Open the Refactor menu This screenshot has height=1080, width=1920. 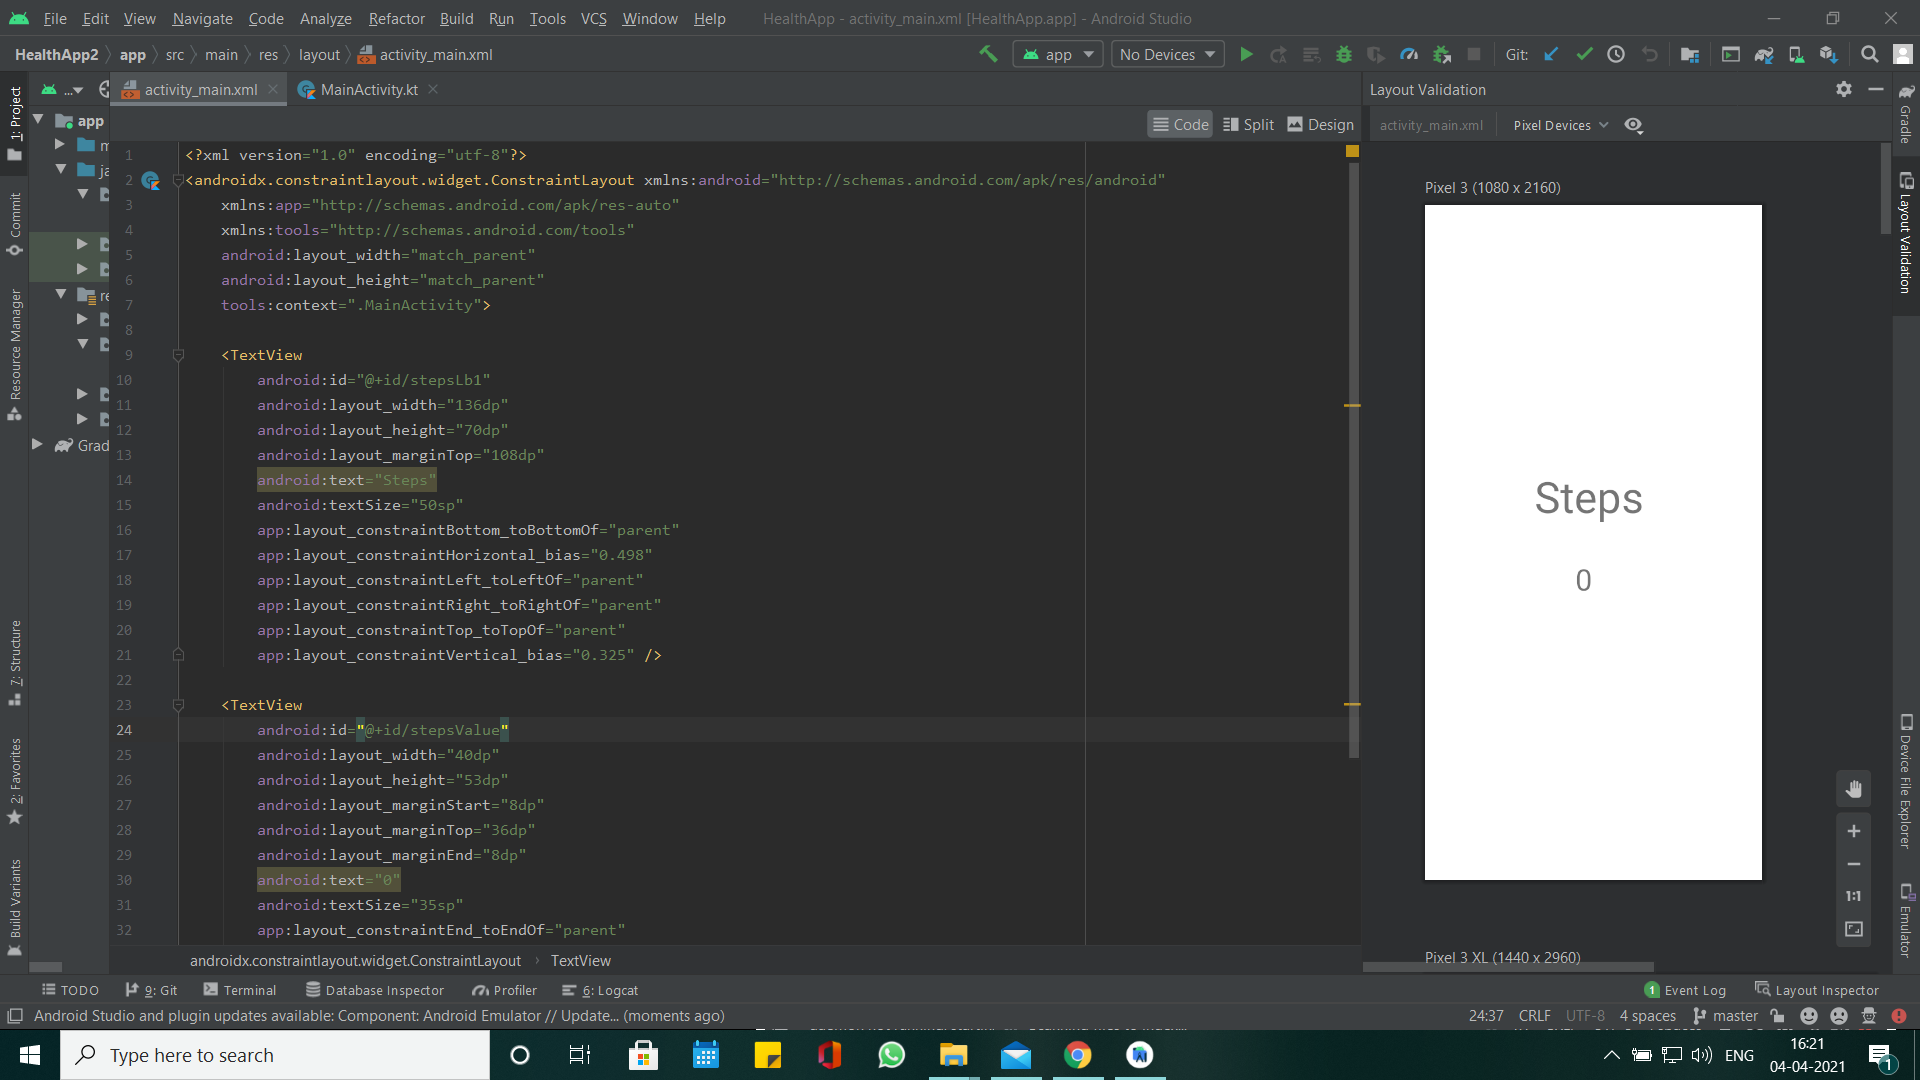tap(396, 18)
